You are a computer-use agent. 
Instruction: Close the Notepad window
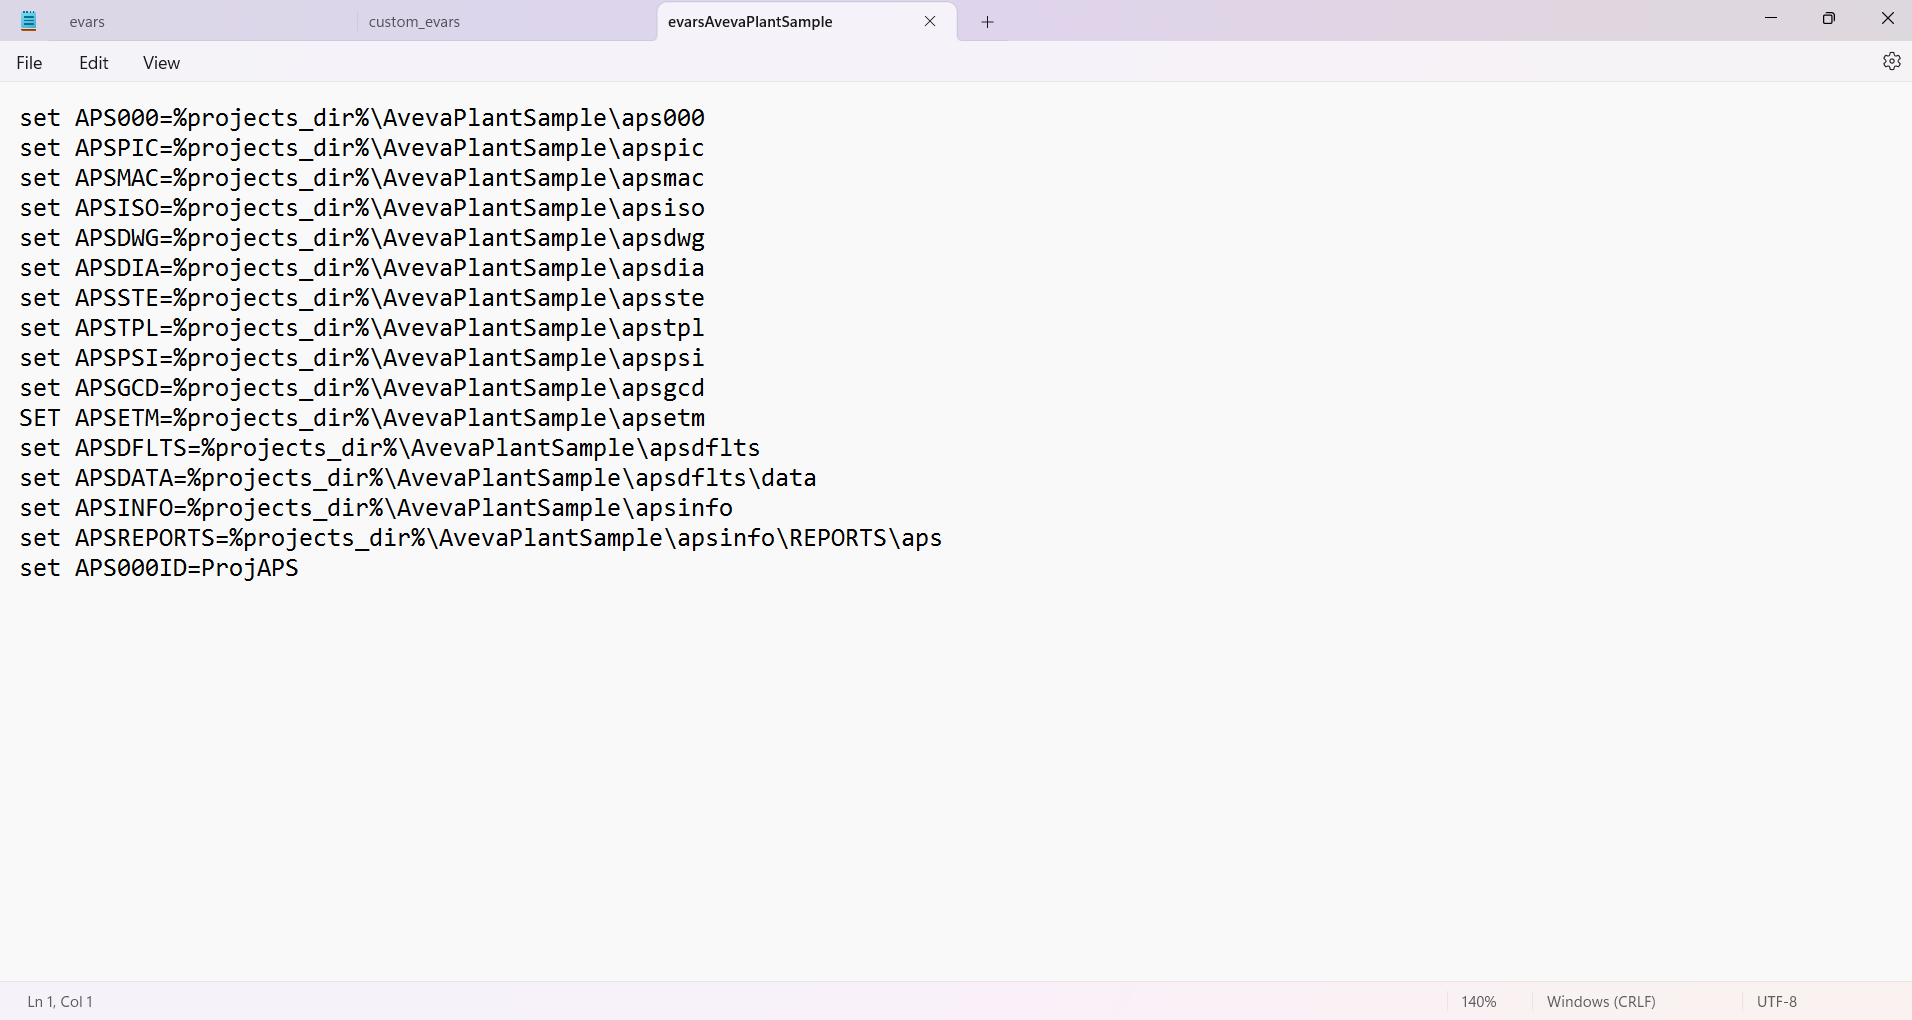(x=1887, y=19)
